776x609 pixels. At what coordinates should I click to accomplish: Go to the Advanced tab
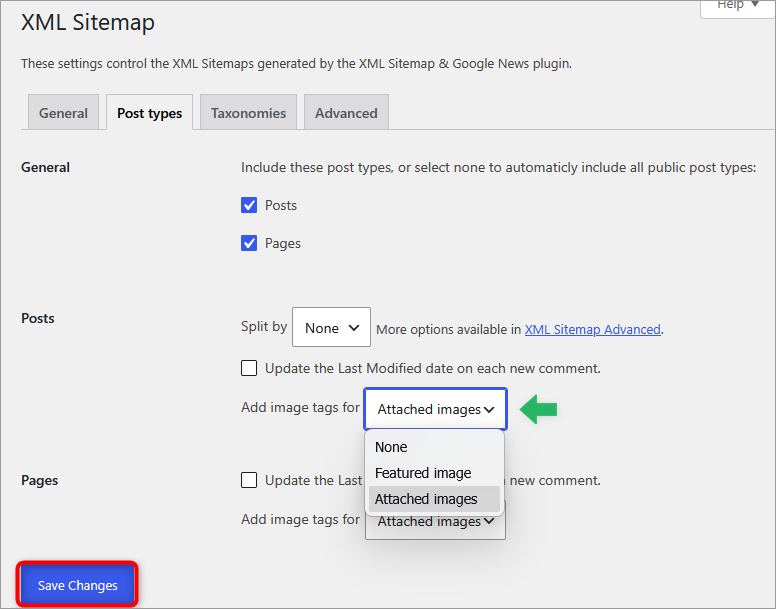click(346, 112)
